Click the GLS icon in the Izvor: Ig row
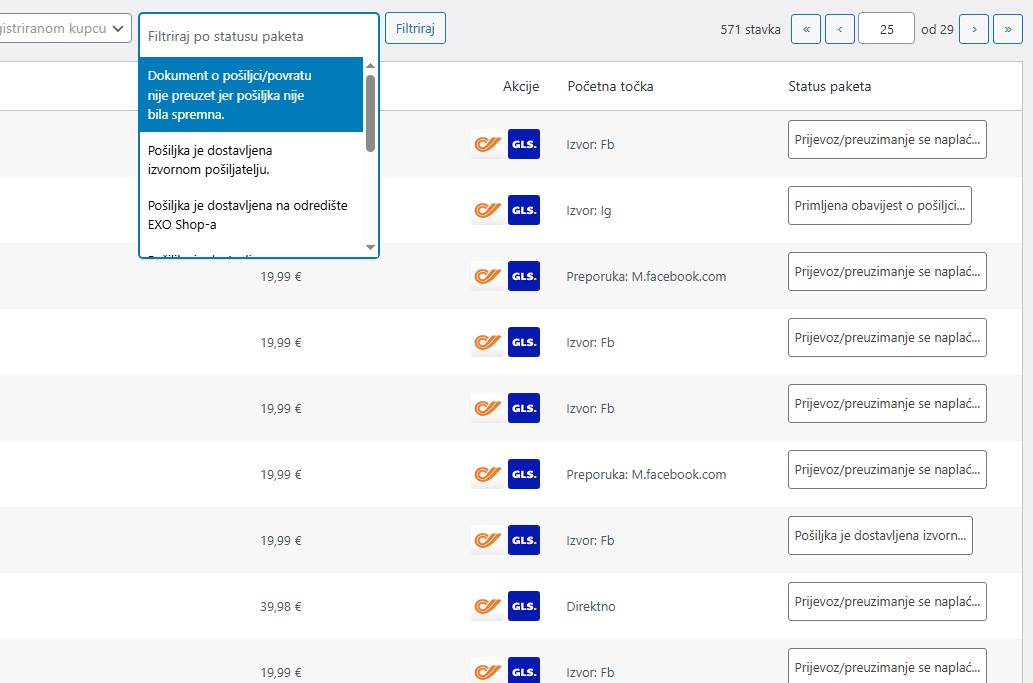Screen dimensions: 1033x683 click(523, 210)
